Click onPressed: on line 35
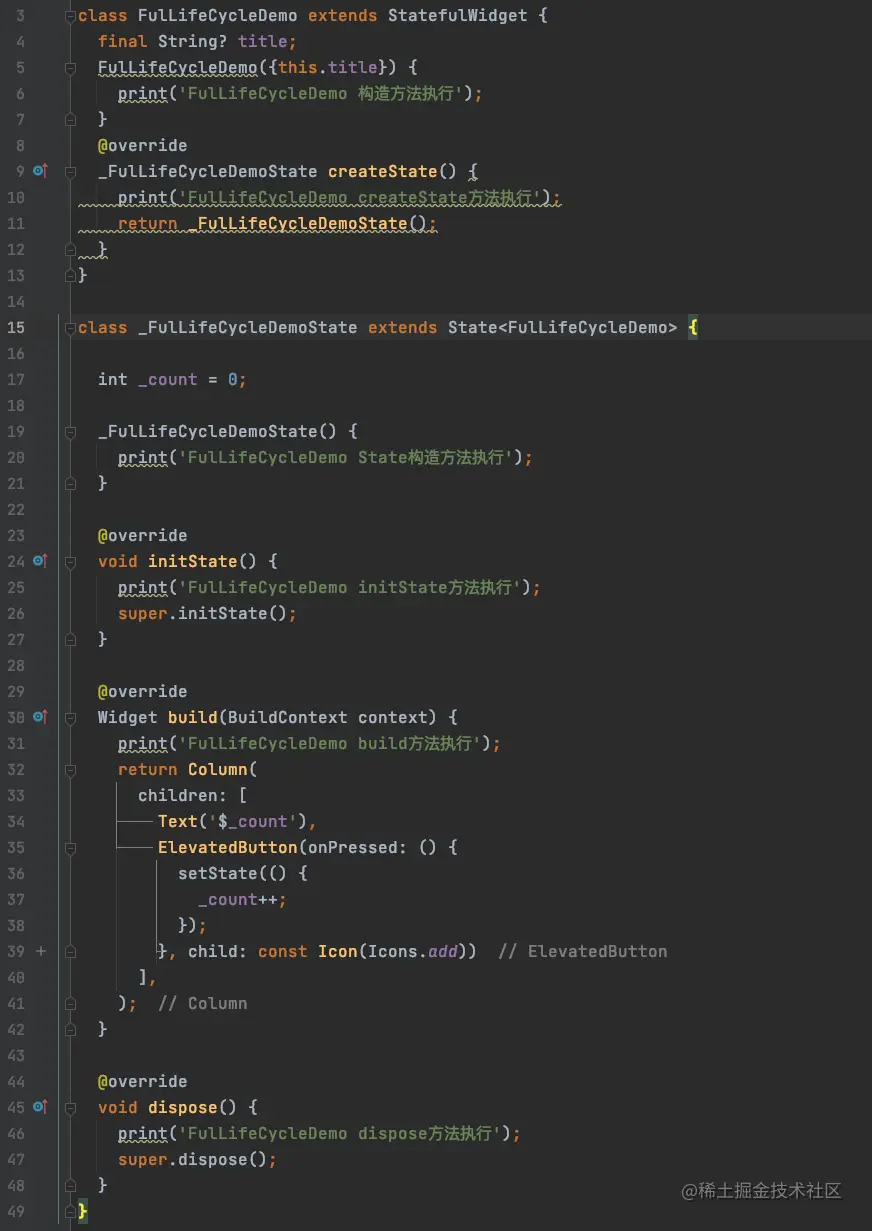872x1231 pixels. 357,847
